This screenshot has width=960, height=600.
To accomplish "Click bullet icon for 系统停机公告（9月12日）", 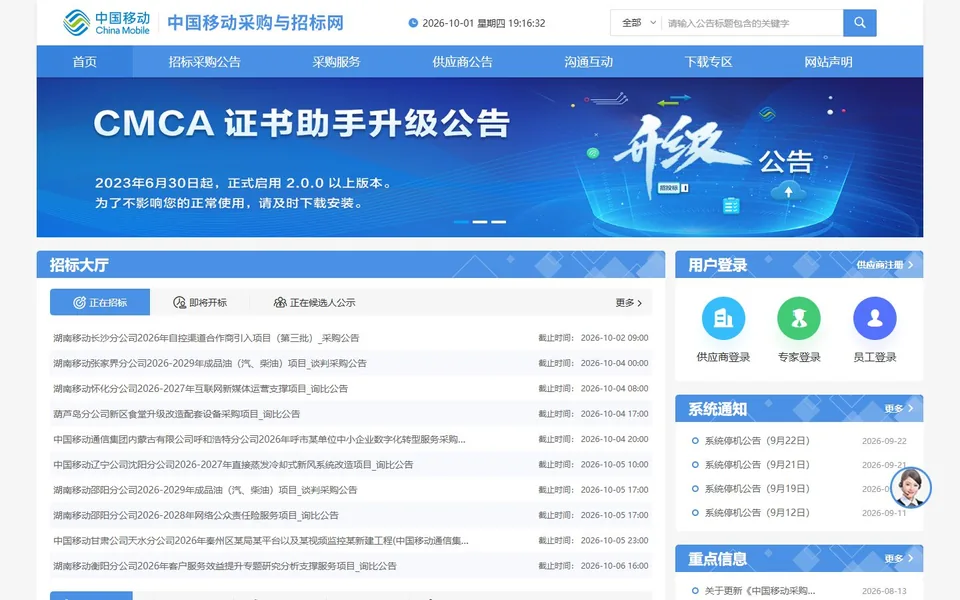I will [695, 512].
